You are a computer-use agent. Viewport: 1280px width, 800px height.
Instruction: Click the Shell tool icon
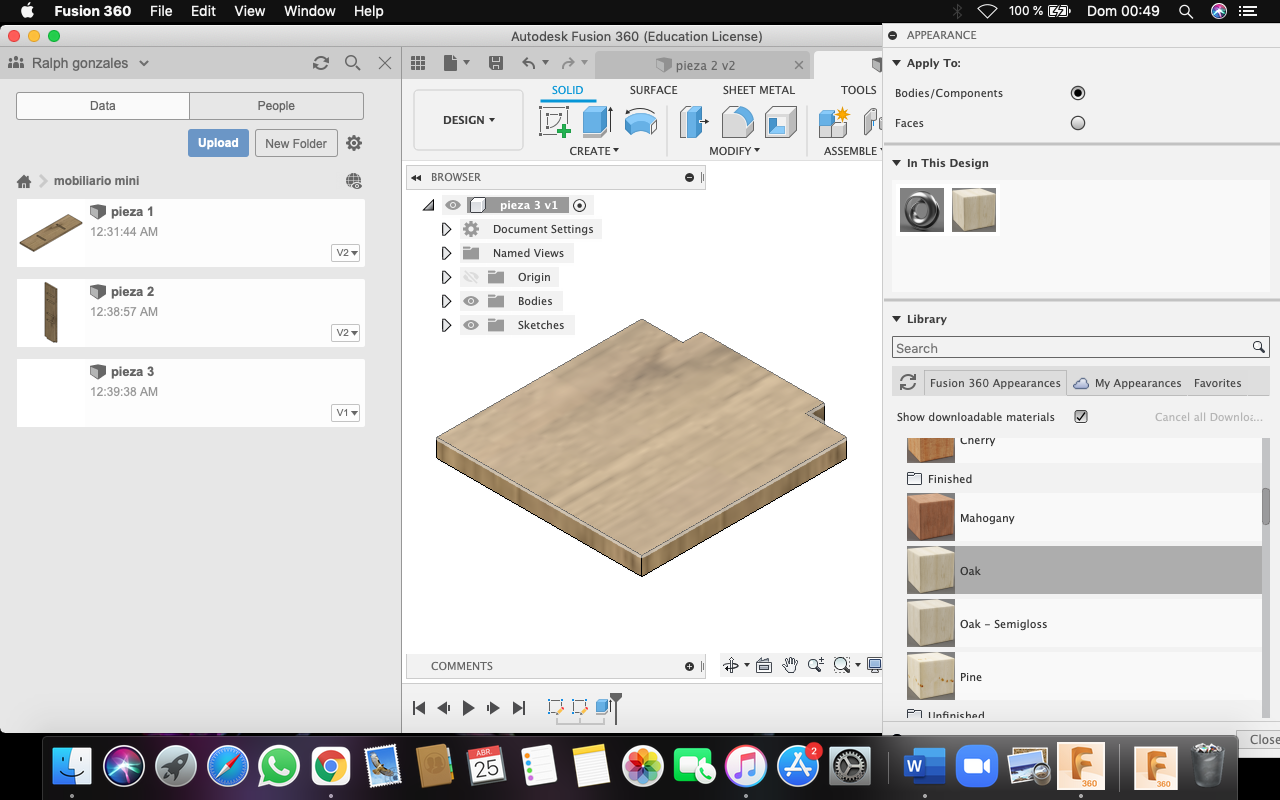780,122
